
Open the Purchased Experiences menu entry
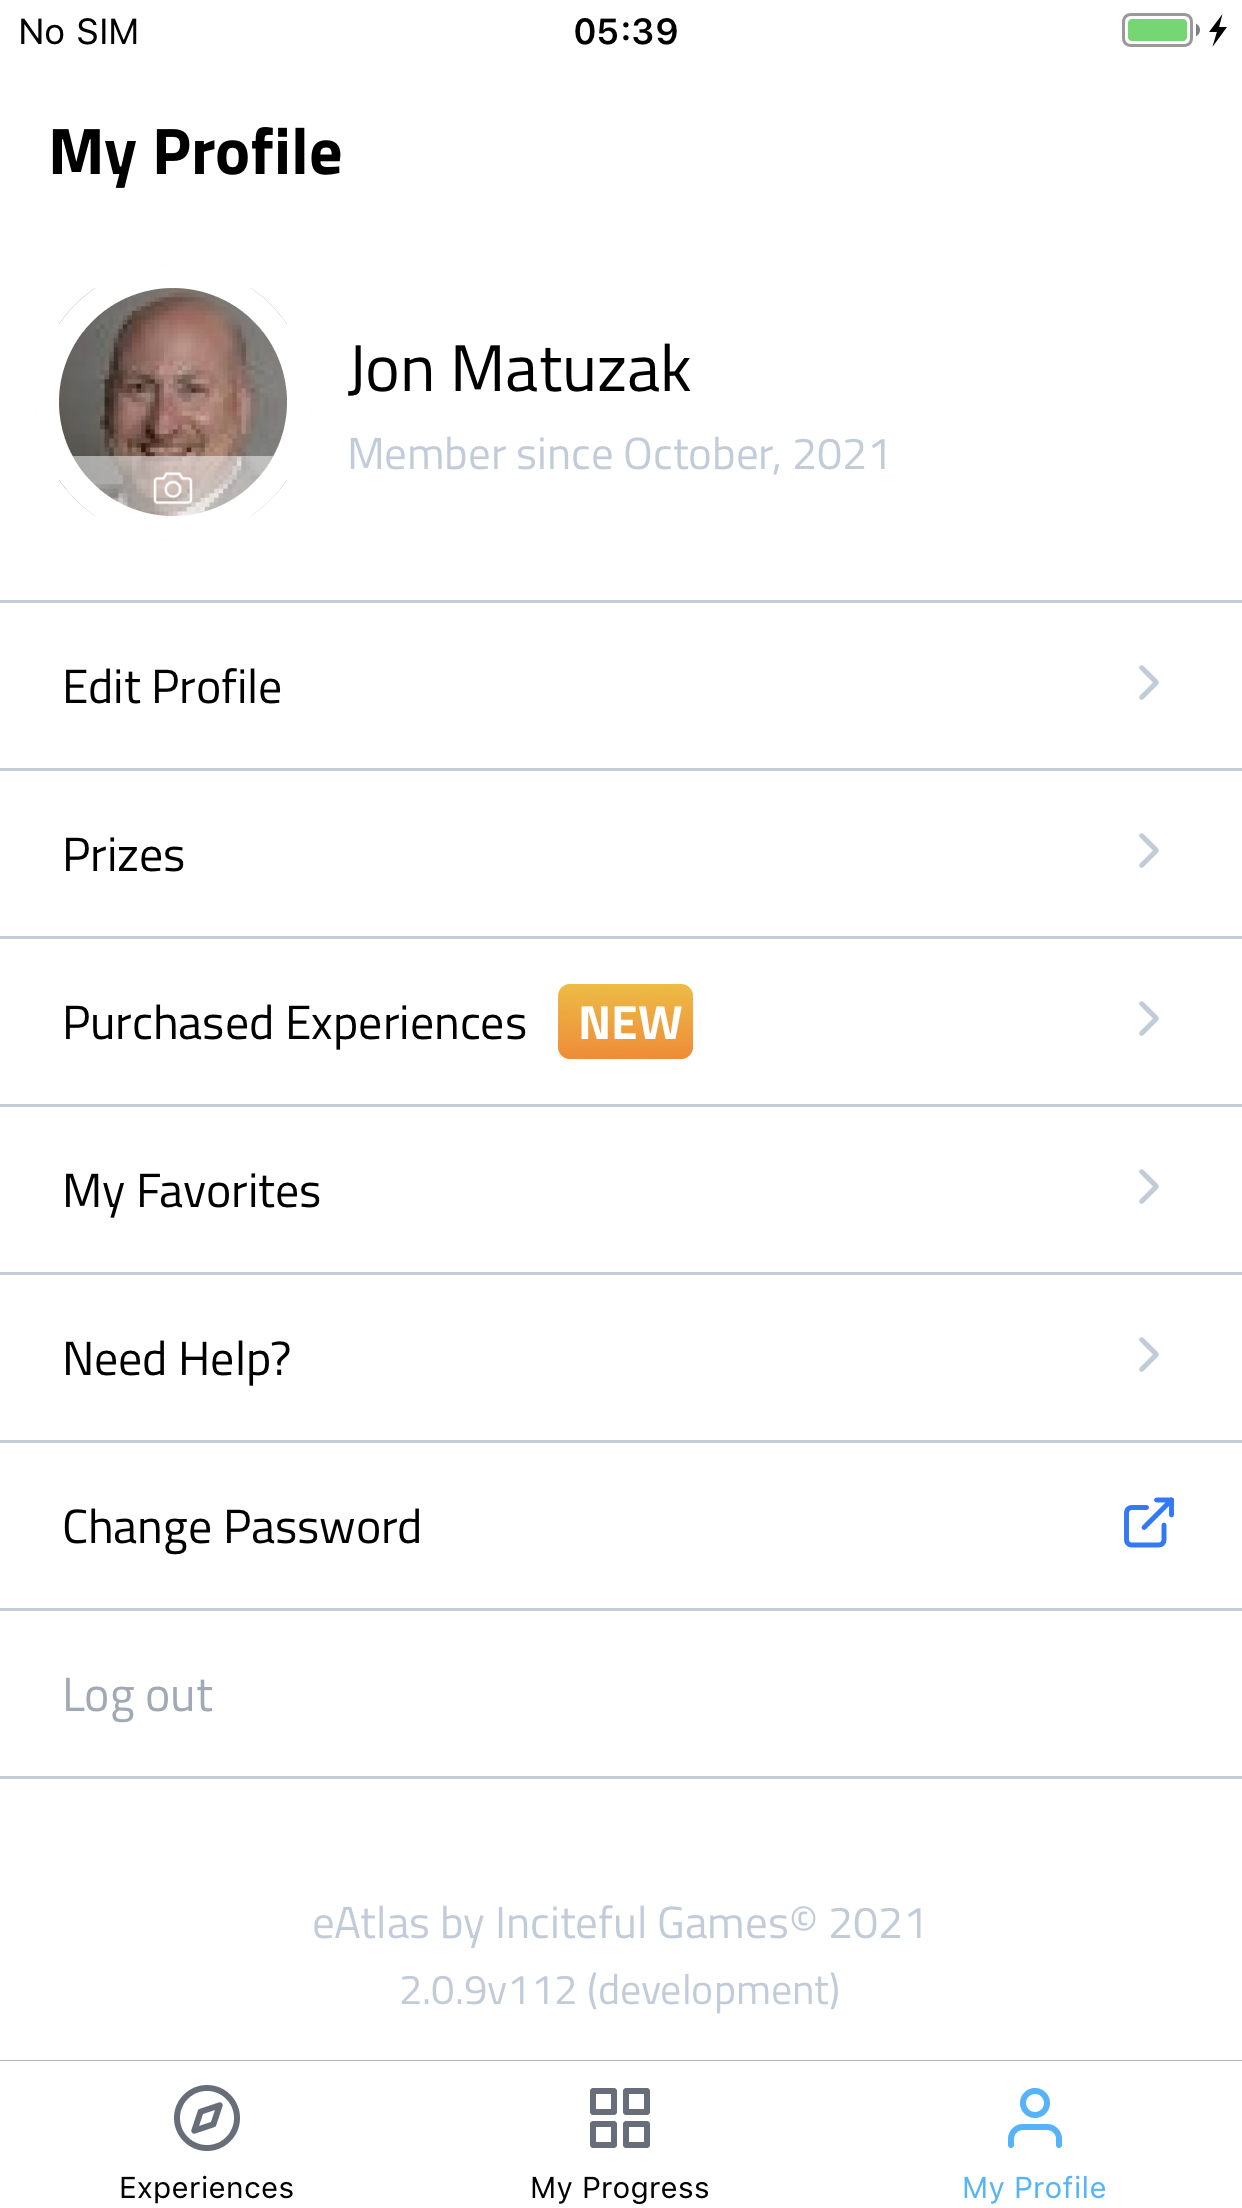[x=294, y=1023]
